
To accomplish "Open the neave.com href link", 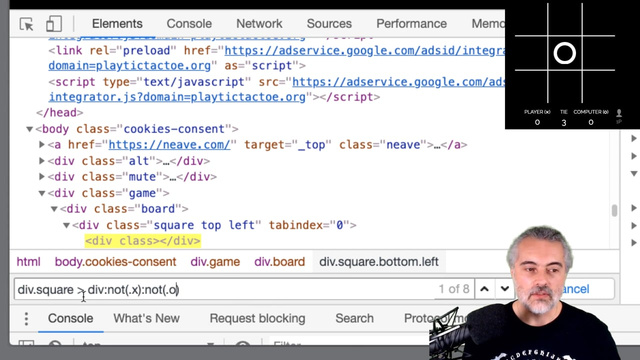I will tap(169, 145).
